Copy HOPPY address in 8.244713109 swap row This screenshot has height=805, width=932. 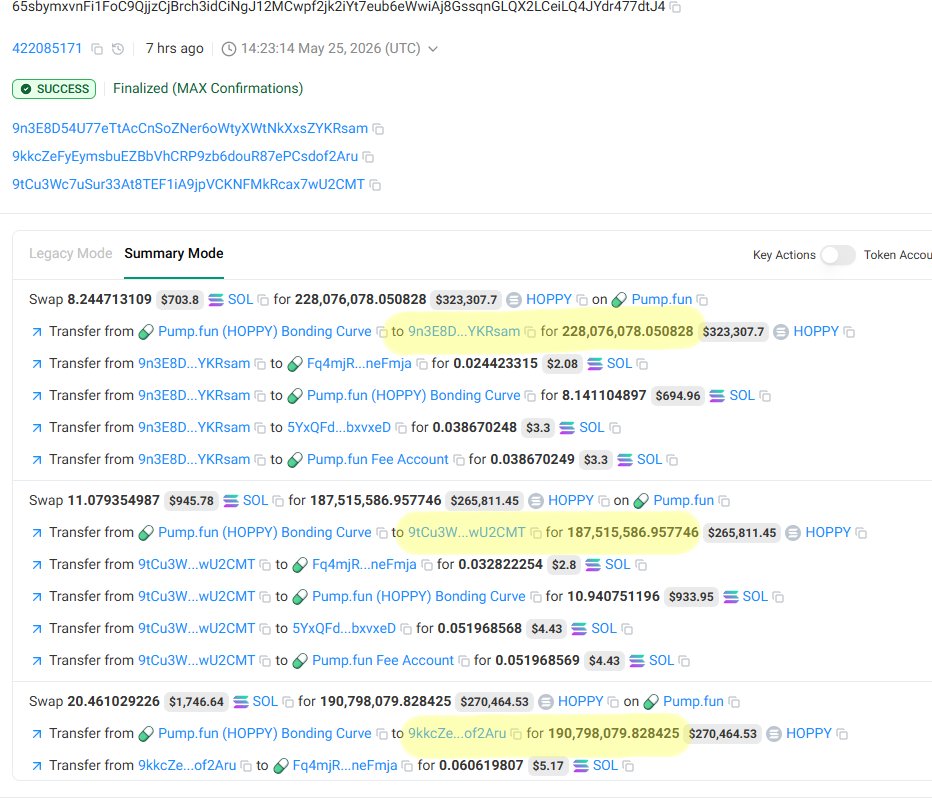coord(582,300)
